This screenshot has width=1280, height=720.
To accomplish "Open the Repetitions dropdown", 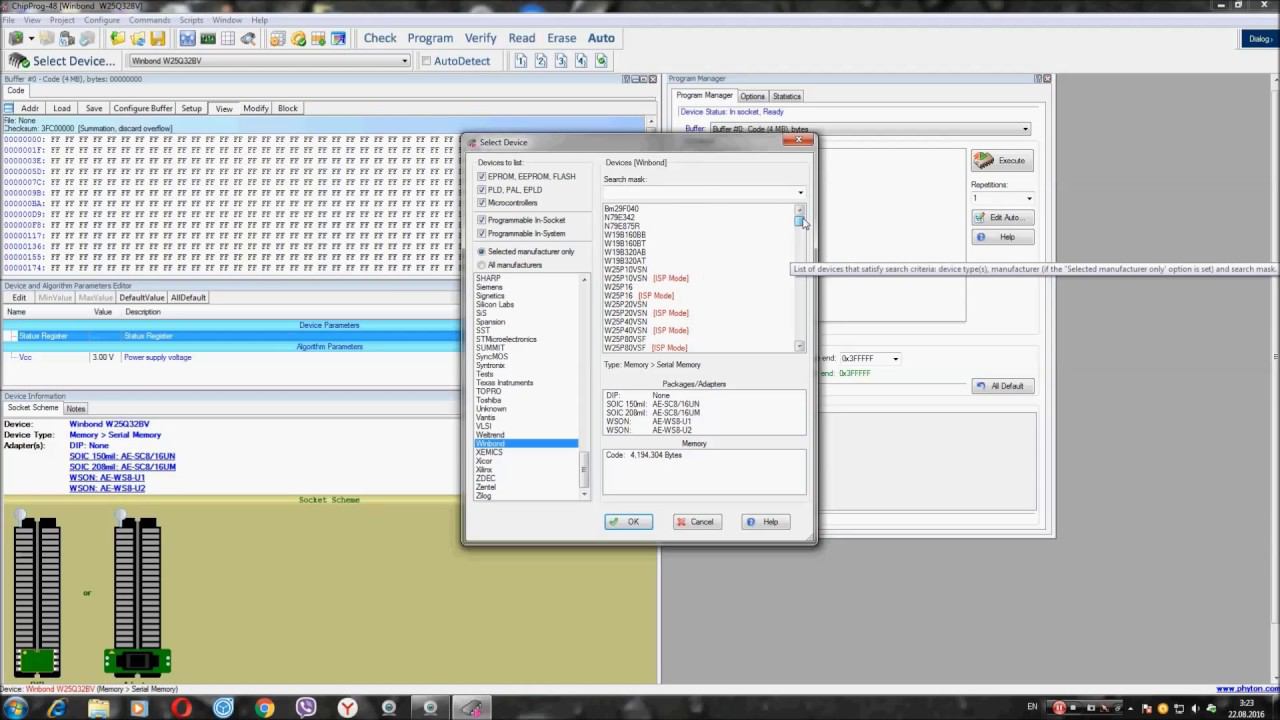I will [1029, 198].
